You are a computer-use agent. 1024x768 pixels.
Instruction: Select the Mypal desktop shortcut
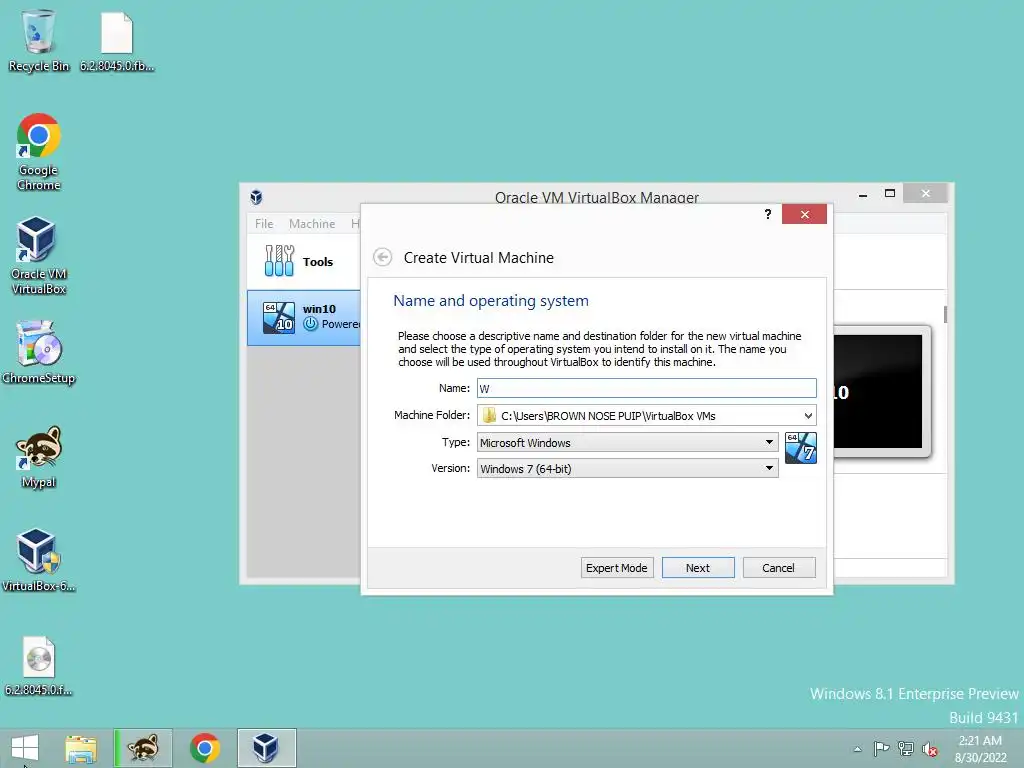[39, 457]
